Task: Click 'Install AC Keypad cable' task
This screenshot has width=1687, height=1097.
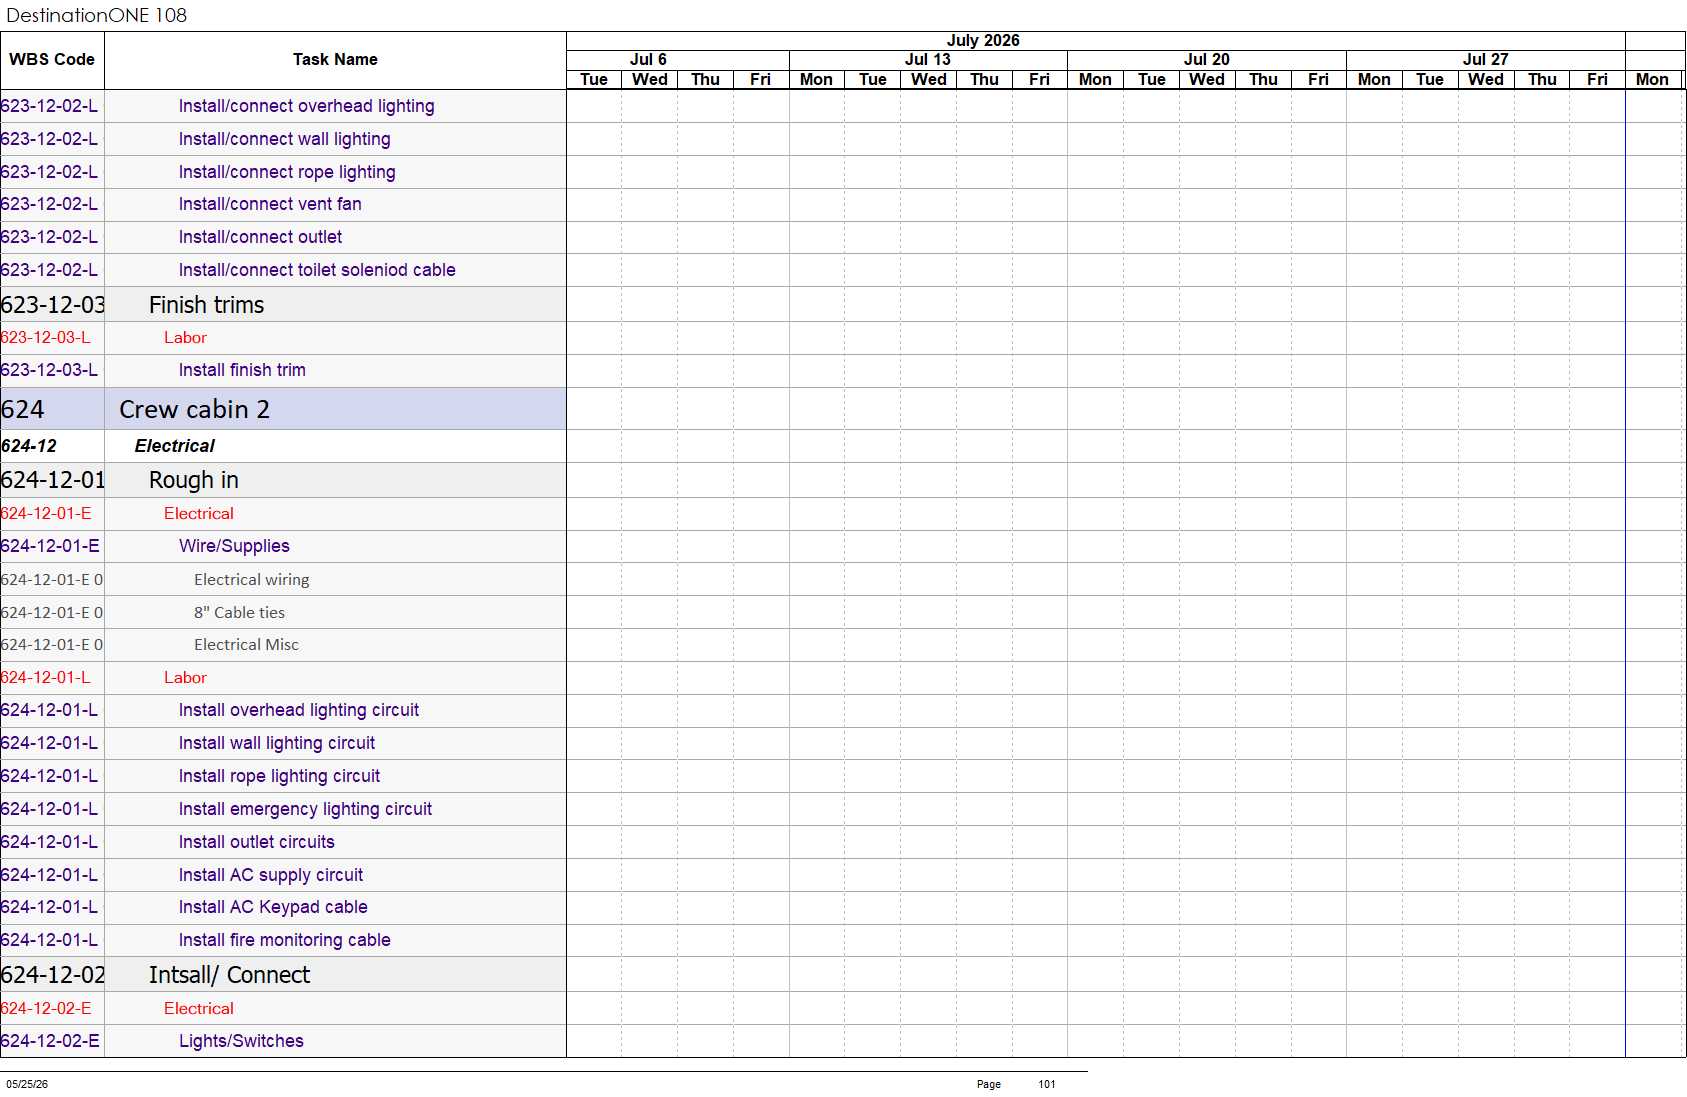Action: tap(272, 907)
